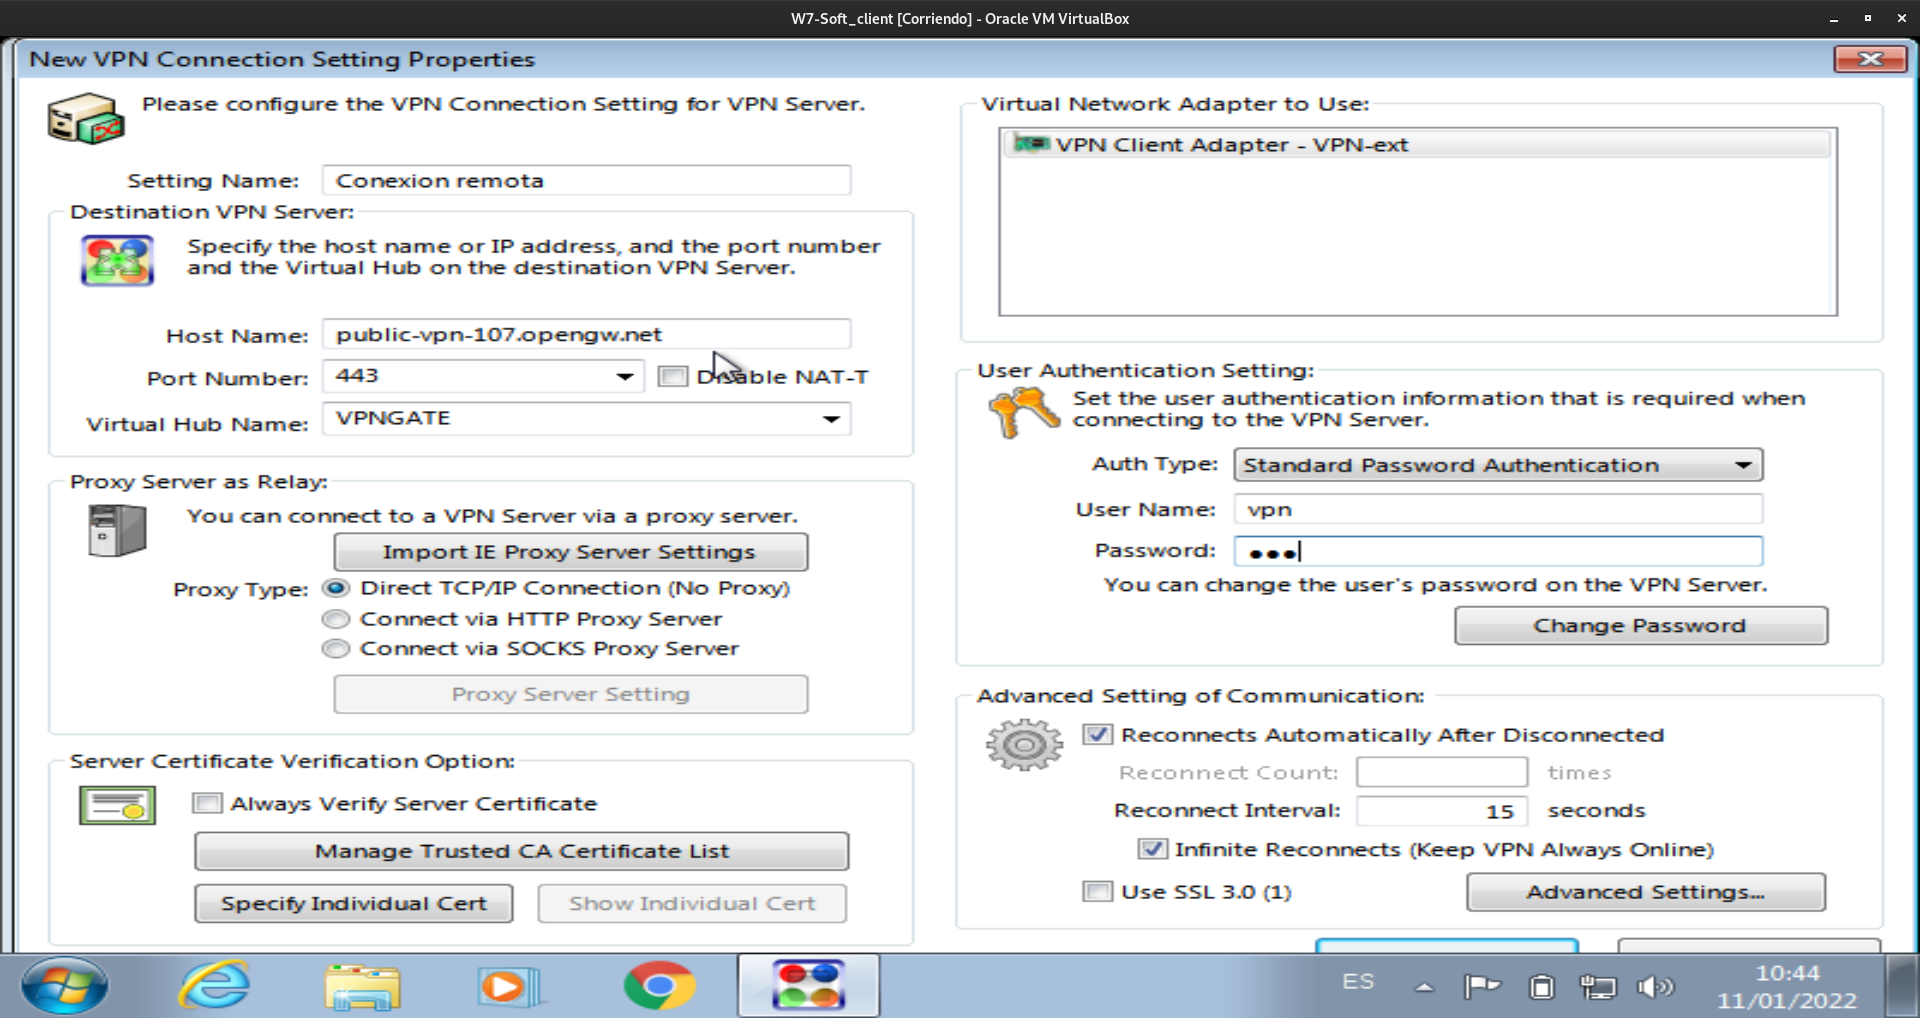The height and width of the screenshot is (1018, 1920).
Task: Select Connect via HTTP Proxy Server
Action: pos(336,620)
